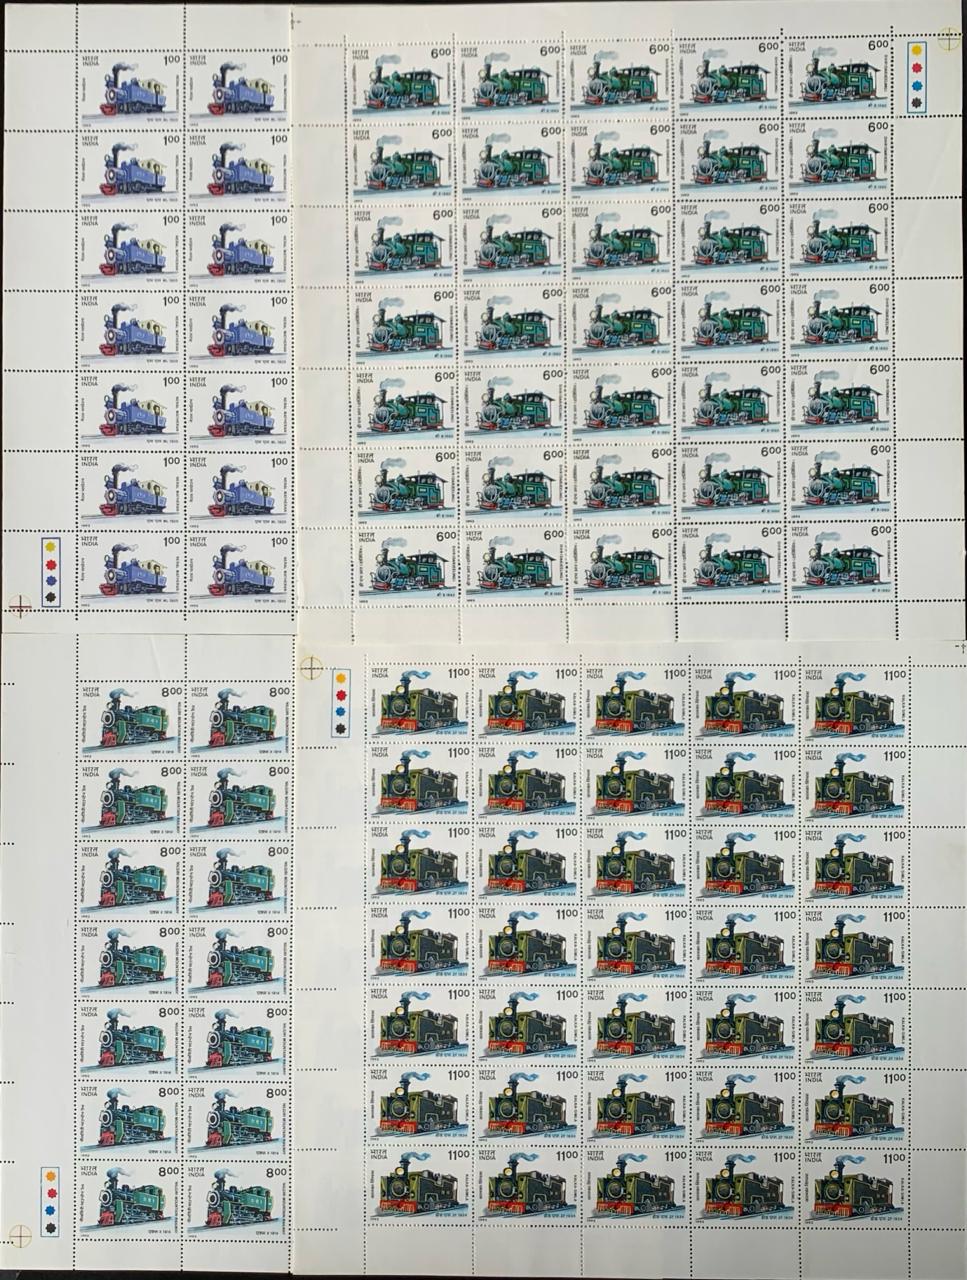Pick the red color dot on the 11.00 sheet

(x=341, y=695)
